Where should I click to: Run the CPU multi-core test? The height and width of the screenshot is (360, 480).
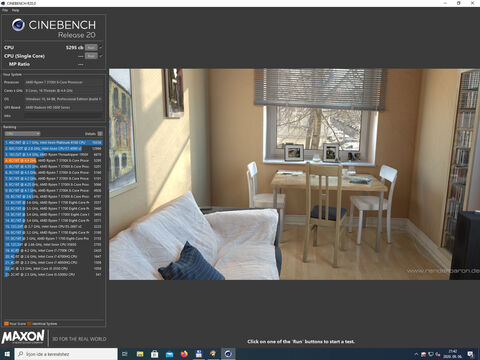click(91, 48)
